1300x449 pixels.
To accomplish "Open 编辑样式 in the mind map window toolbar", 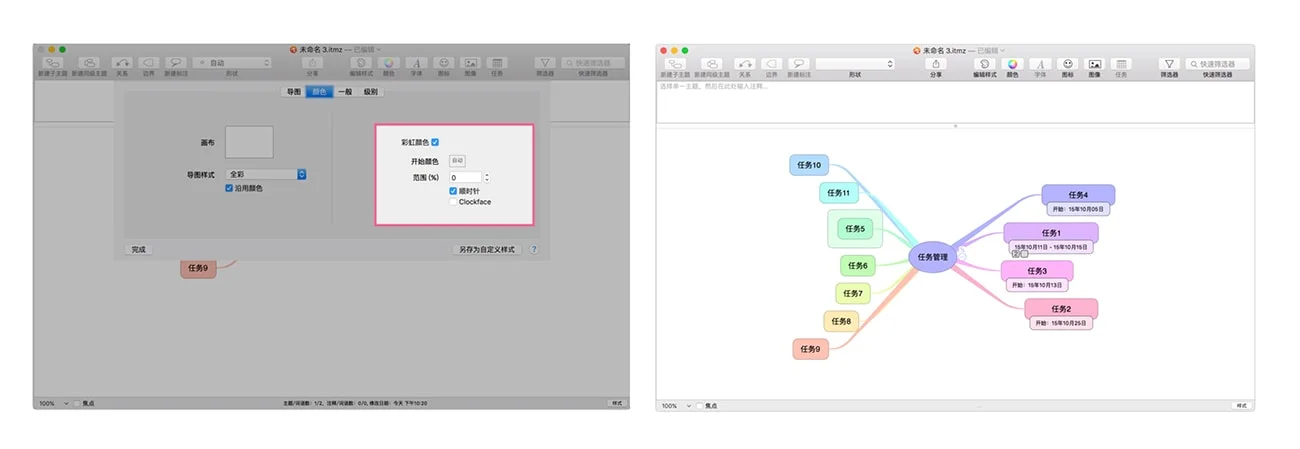I will click(x=984, y=63).
